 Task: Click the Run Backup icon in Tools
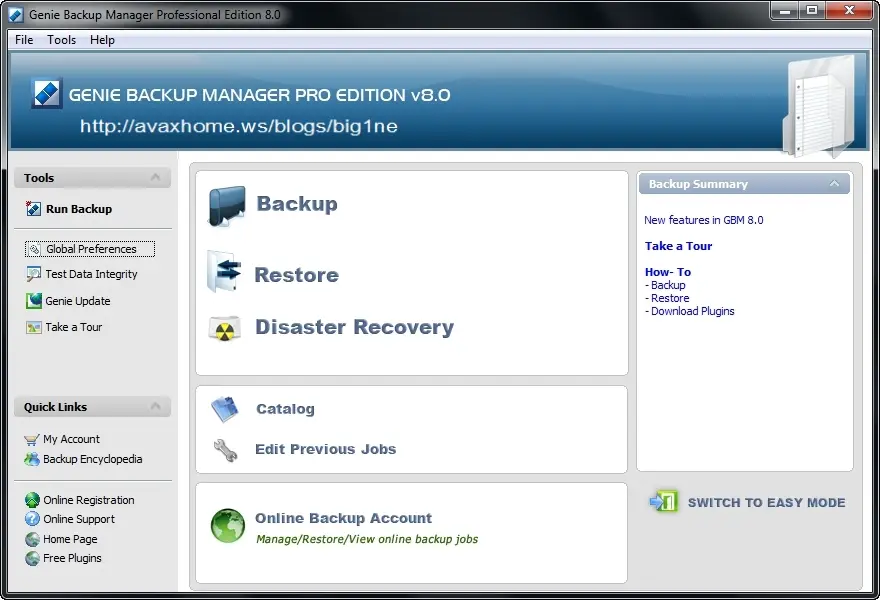[33, 209]
